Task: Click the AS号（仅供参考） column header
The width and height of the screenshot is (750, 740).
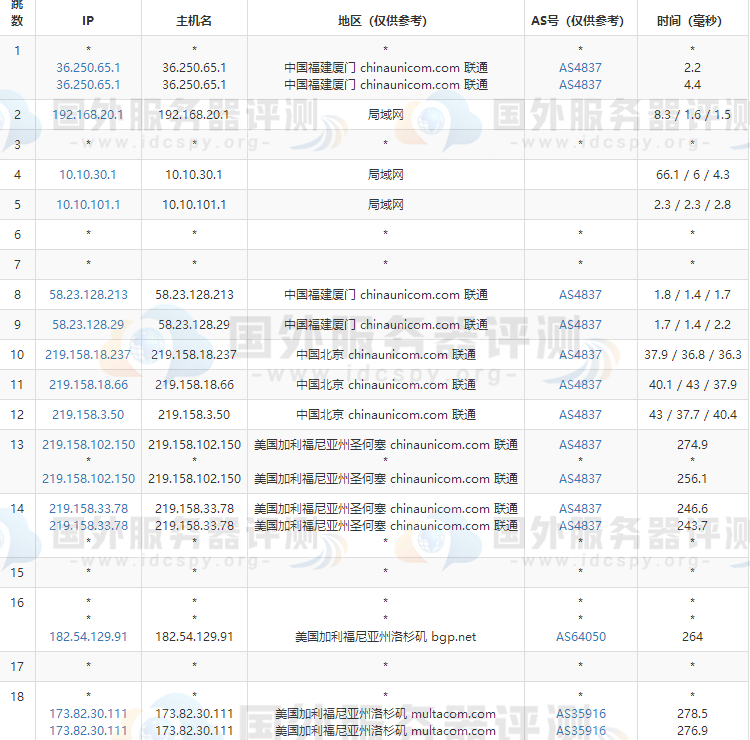Action: point(580,21)
